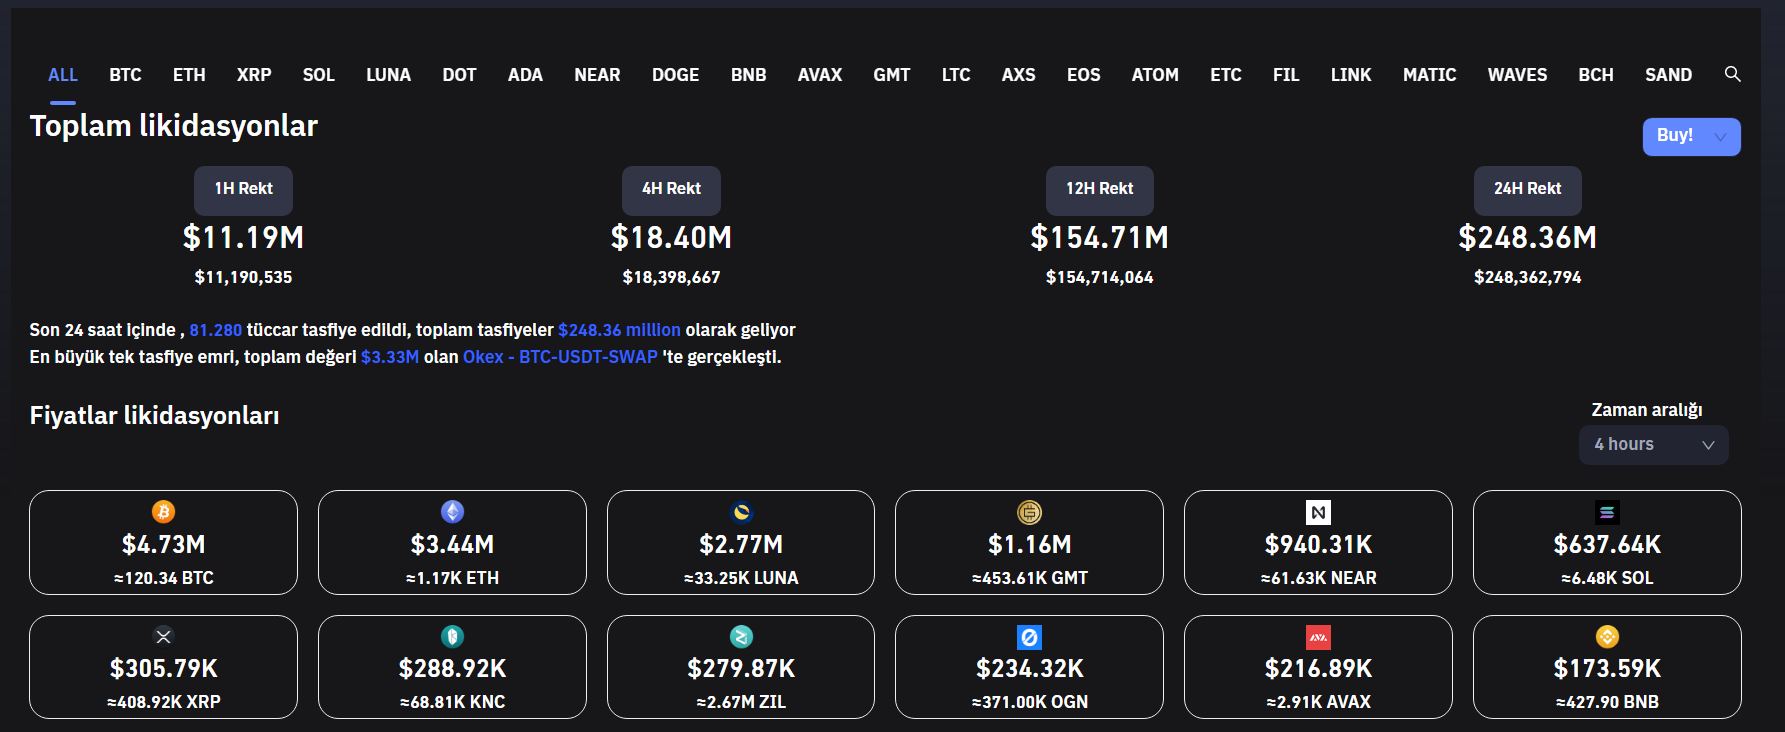1785x732 pixels.
Task: Open the Okex - BTC-USDT-SWAP link
Action: [560, 357]
